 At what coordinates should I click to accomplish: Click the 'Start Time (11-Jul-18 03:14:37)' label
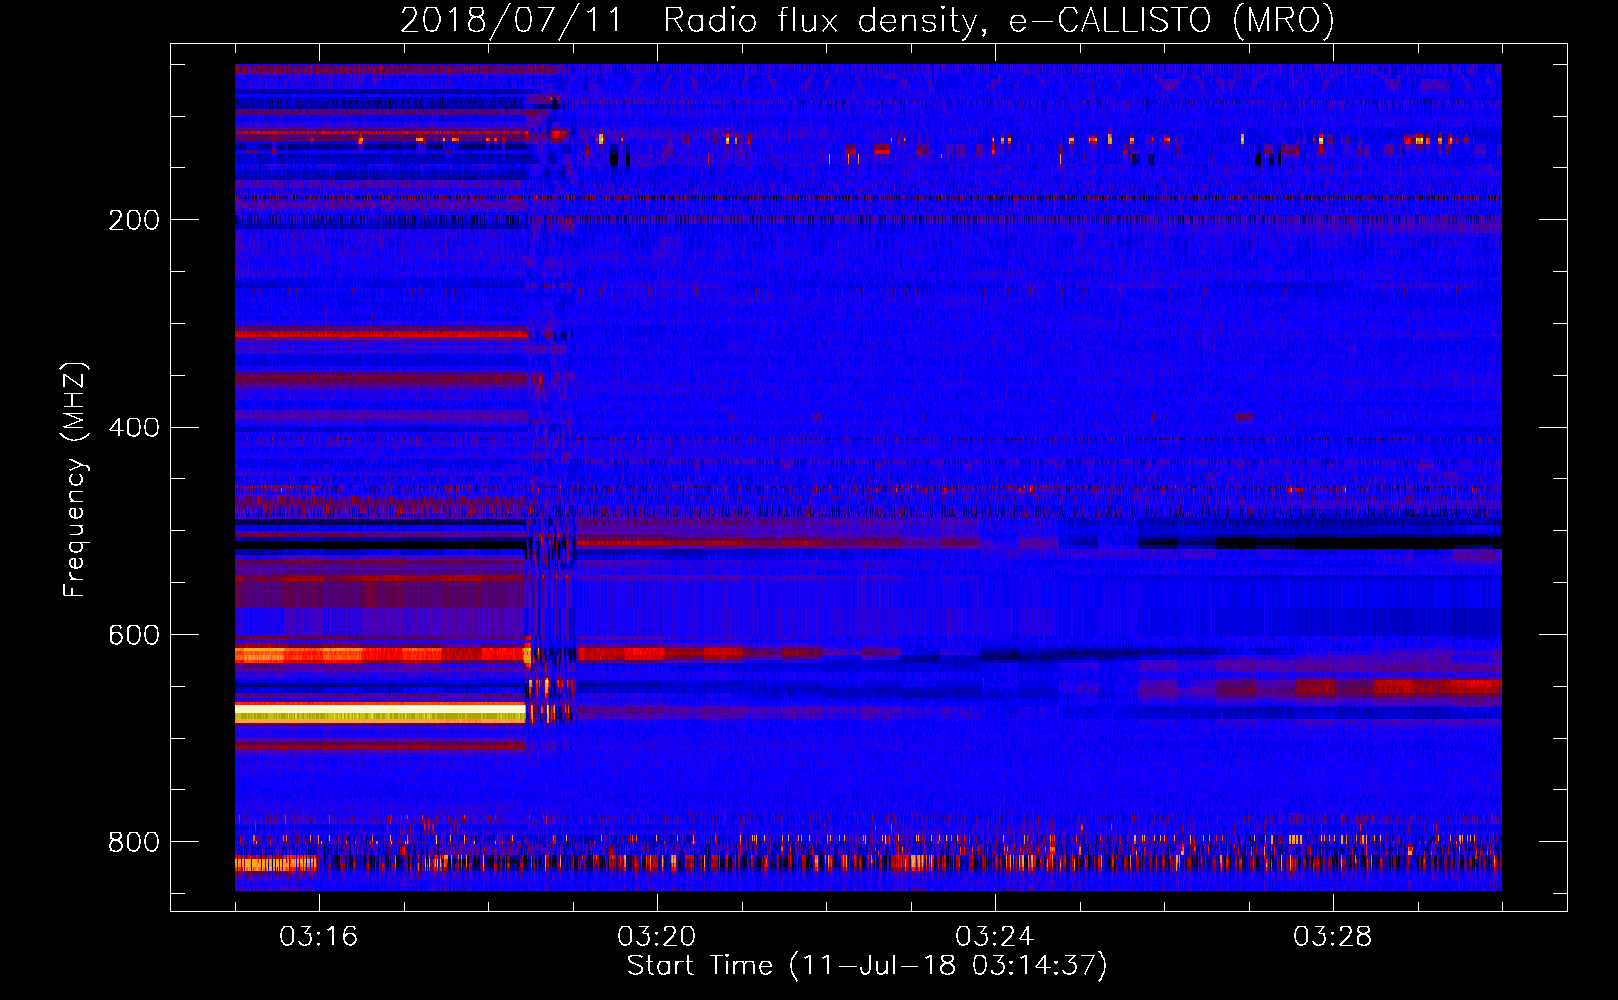click(867, 966)
